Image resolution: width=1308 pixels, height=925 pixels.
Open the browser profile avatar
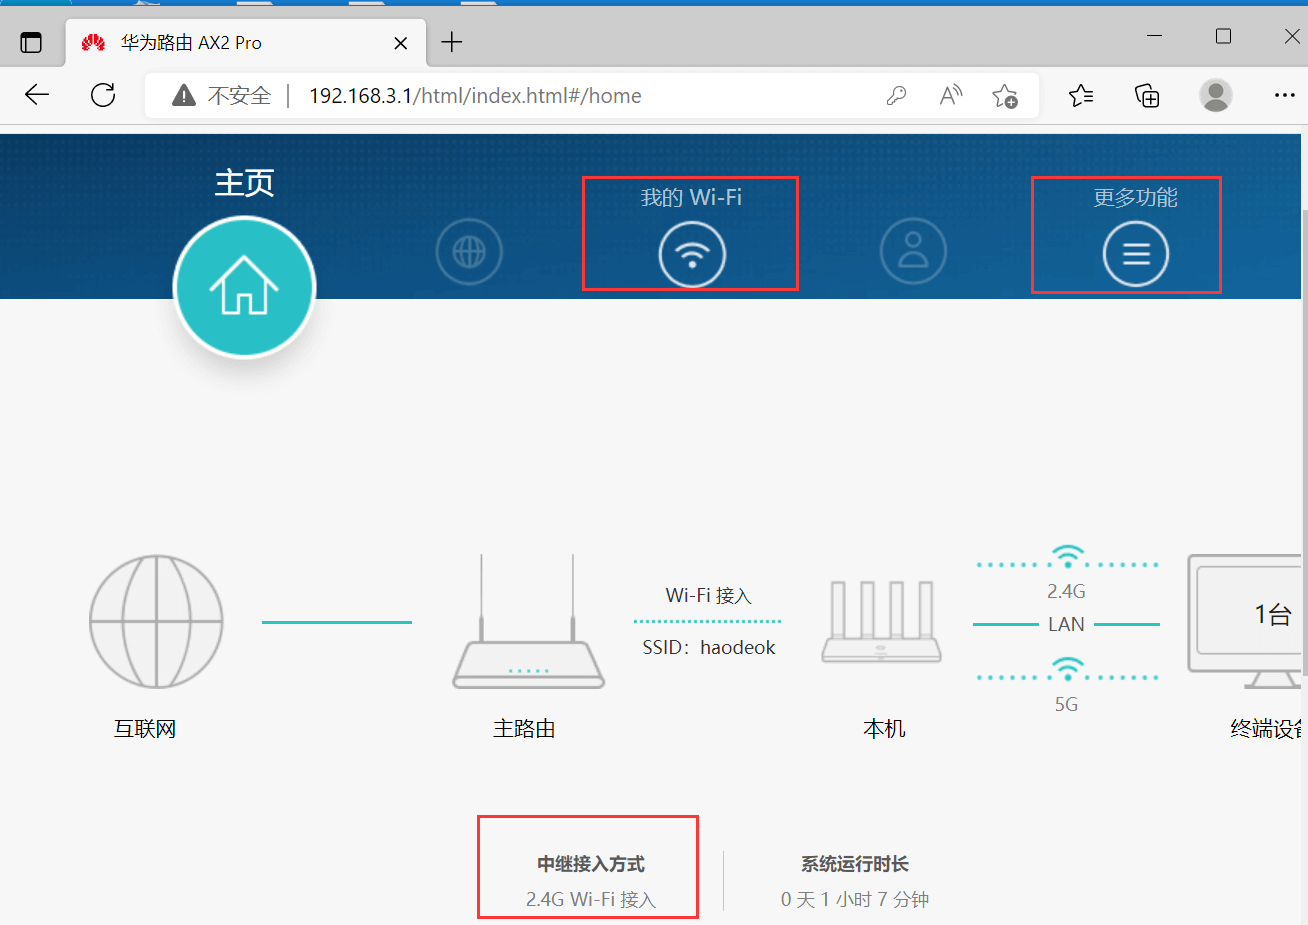(x=1216, y=95)
